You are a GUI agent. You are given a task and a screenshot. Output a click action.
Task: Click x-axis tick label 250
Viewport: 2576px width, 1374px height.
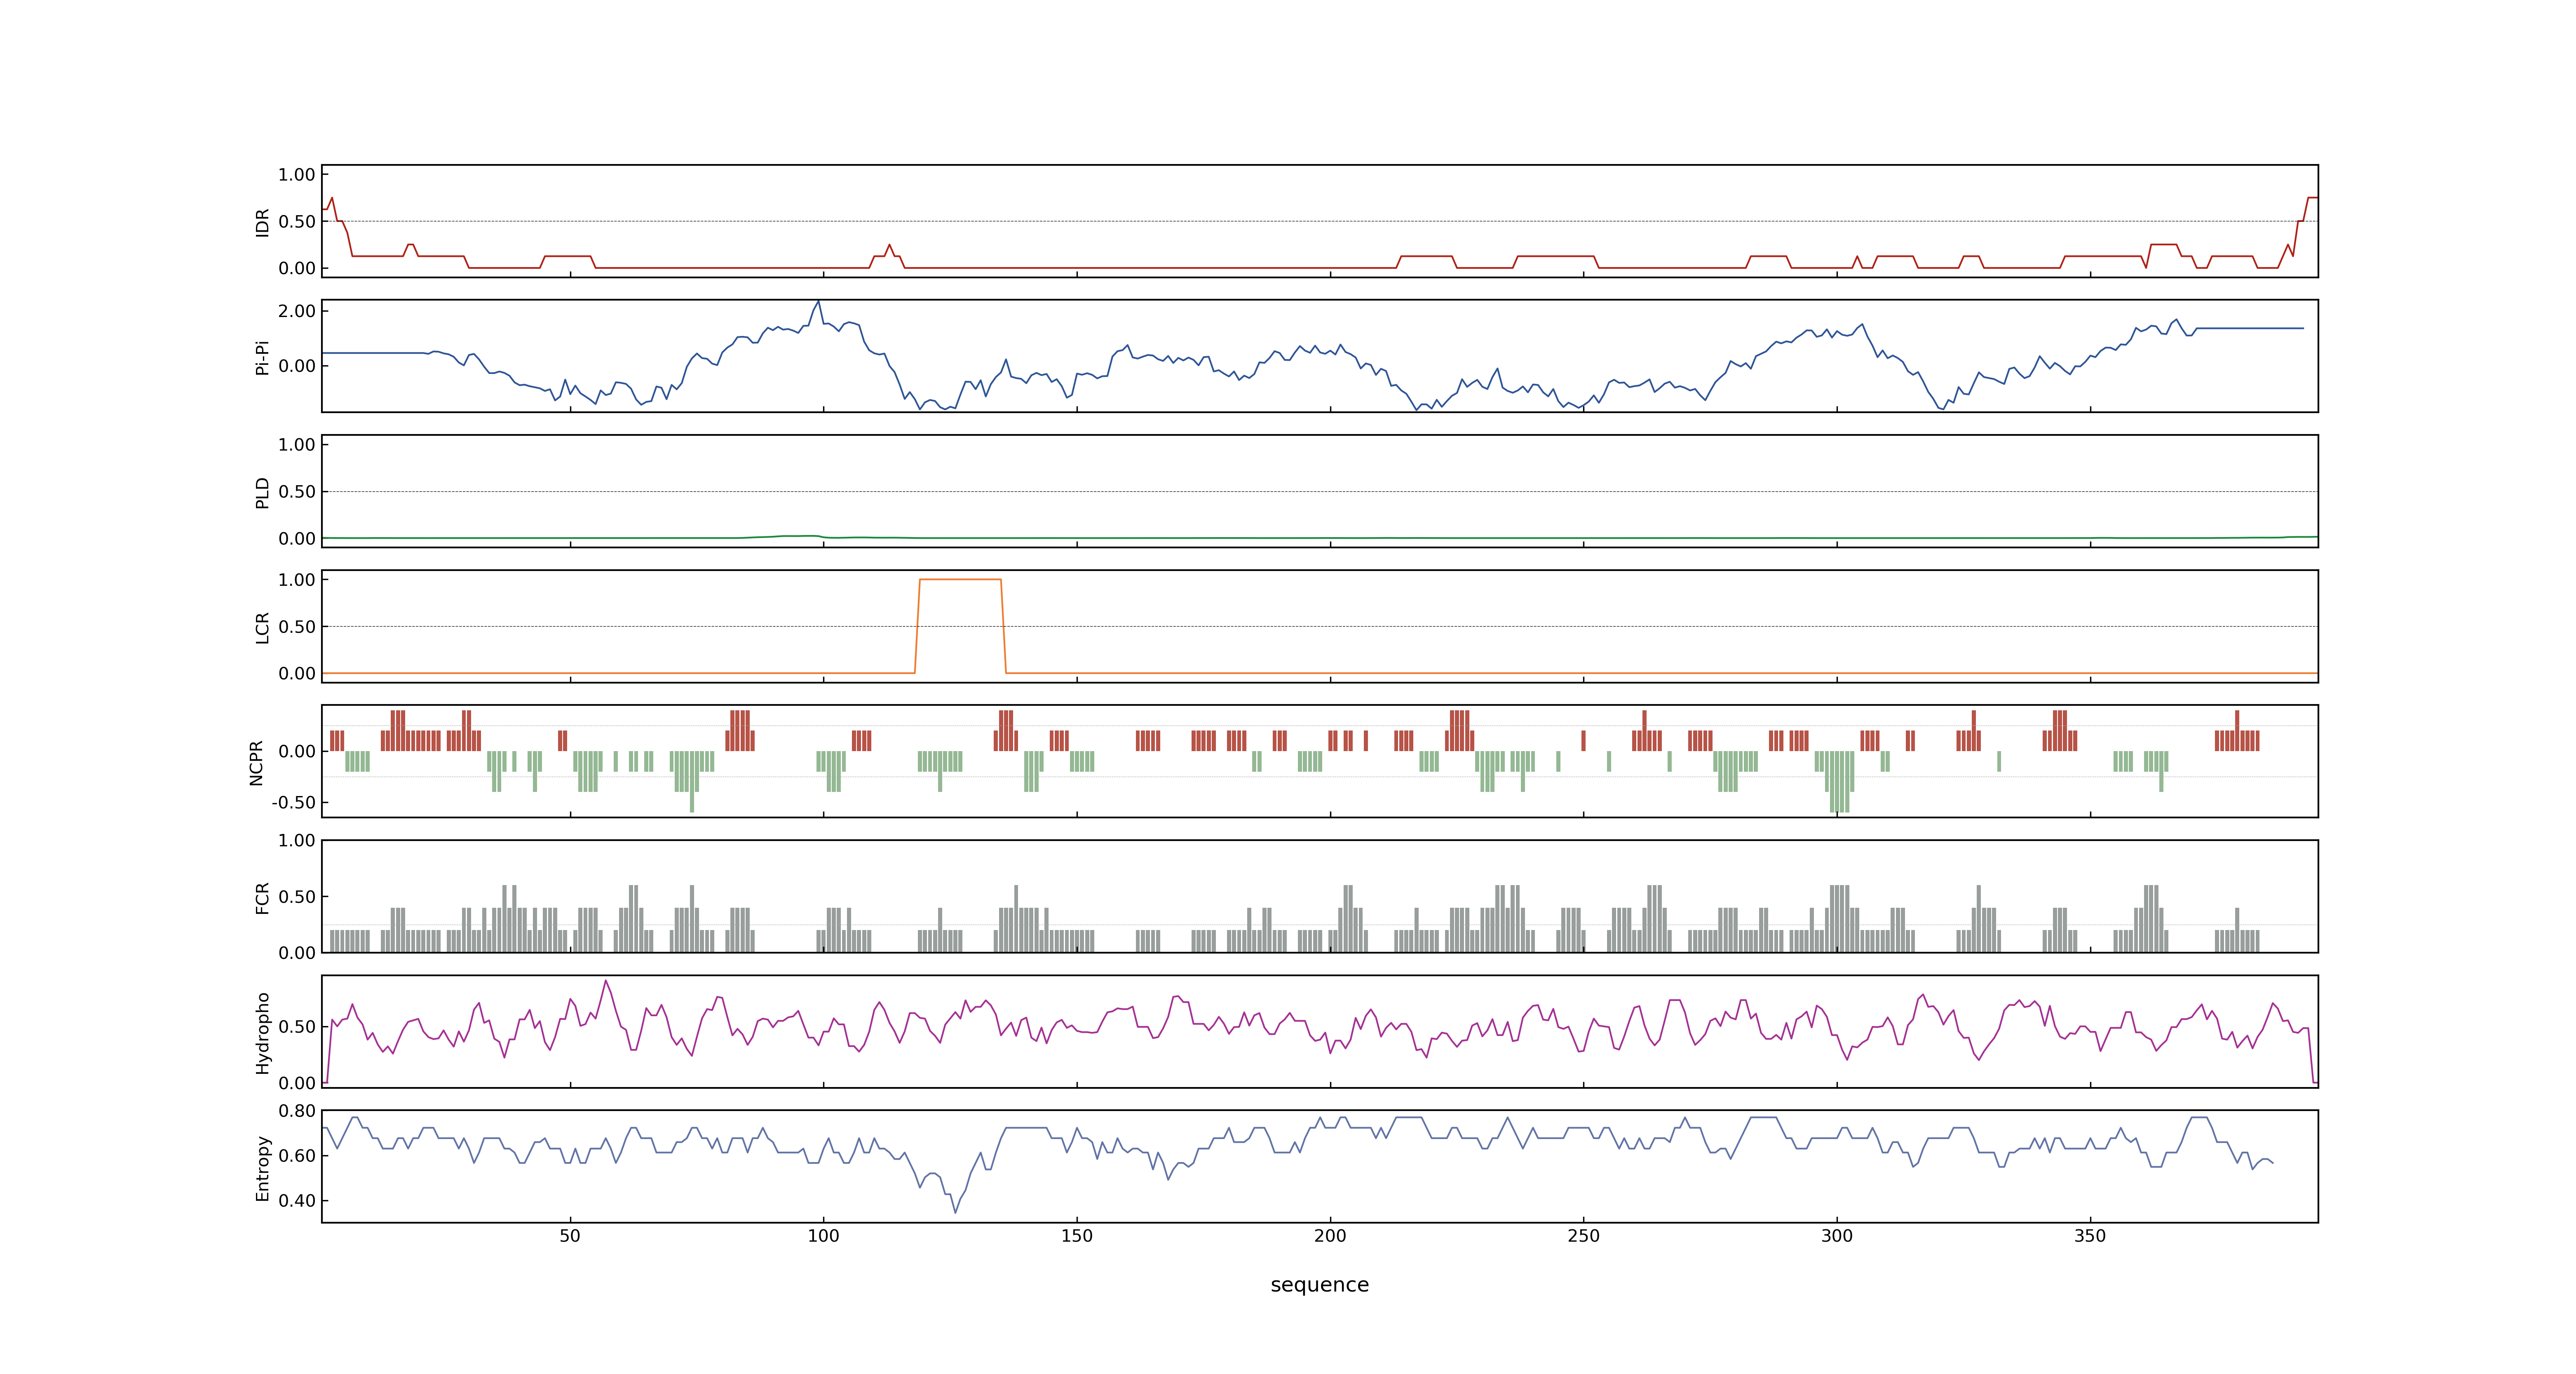tap(1583, 1236)
